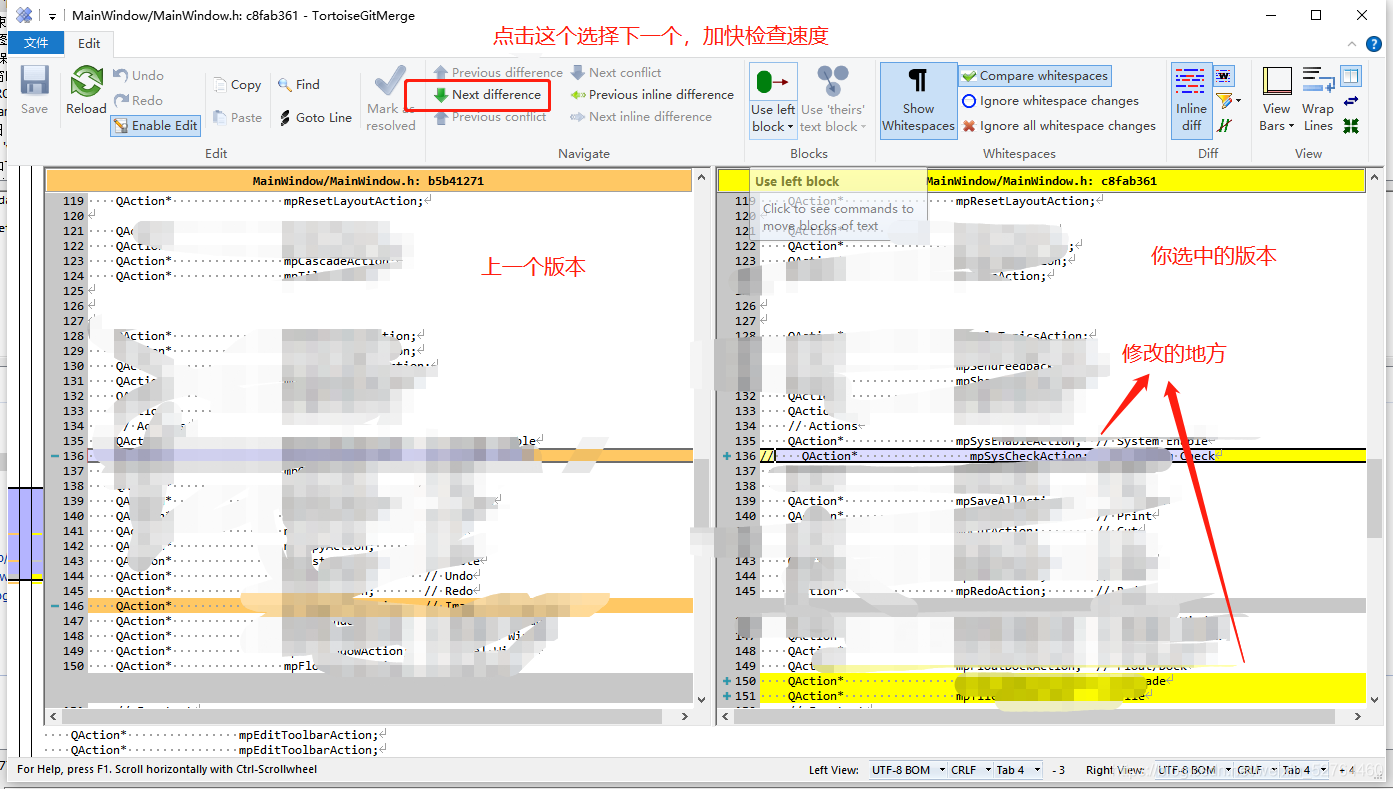Image resolution: width=1393 pixels, height=789 pixels.
Task: Open the 文件 file tab
Action: 36,43
